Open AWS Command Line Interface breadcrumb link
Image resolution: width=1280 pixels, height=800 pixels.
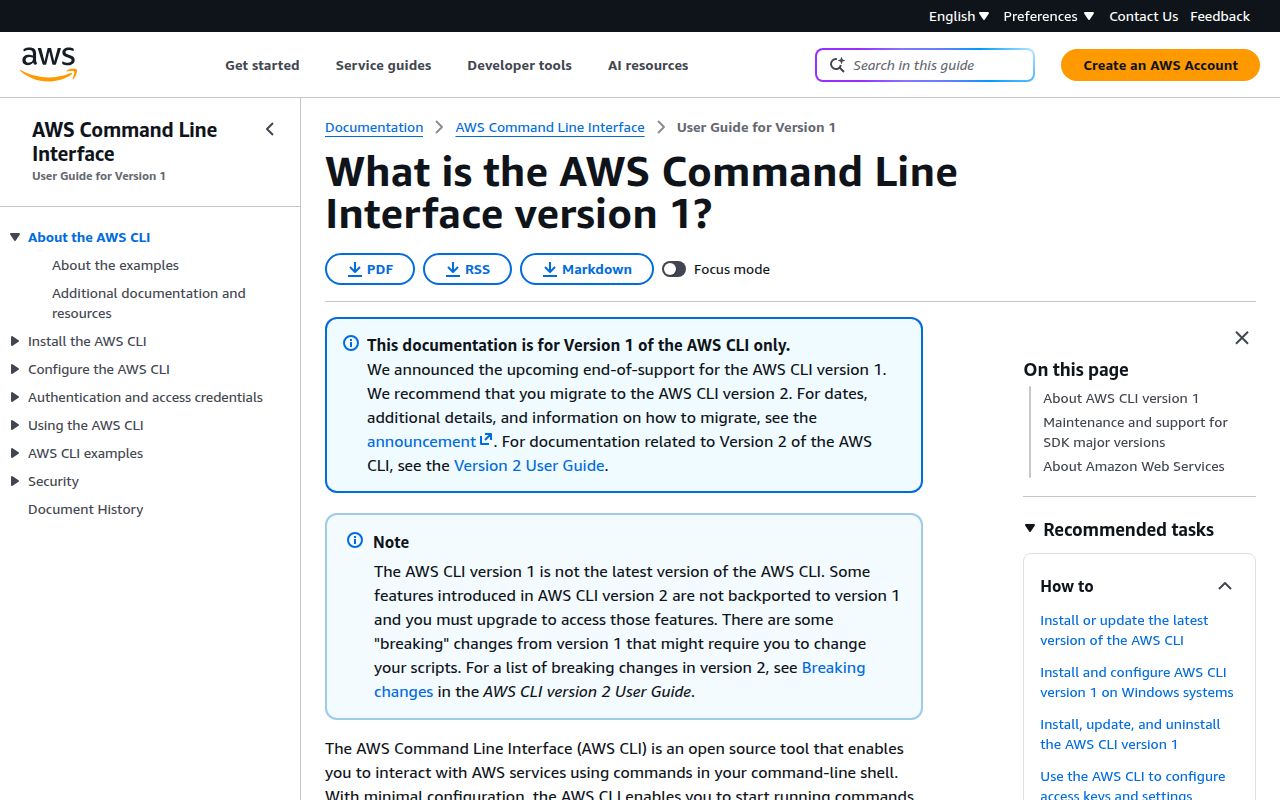point(550,127)
